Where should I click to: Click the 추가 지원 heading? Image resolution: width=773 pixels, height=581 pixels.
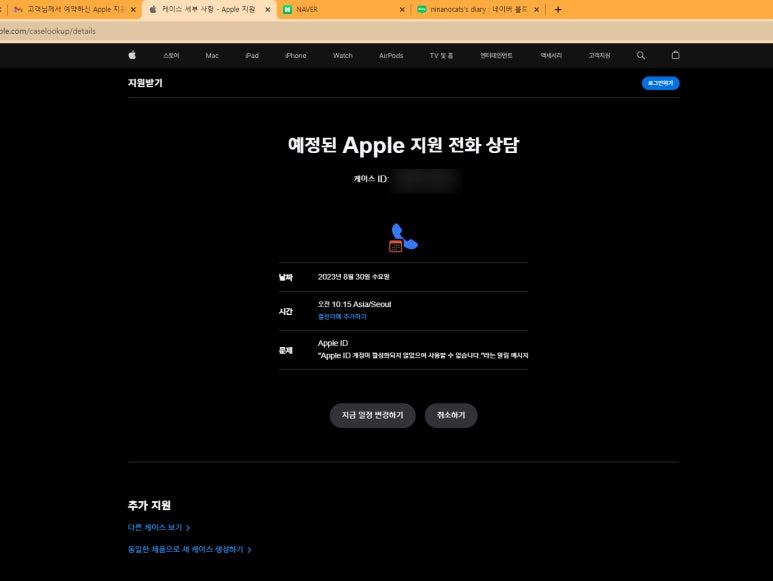[x=149, y=505]
